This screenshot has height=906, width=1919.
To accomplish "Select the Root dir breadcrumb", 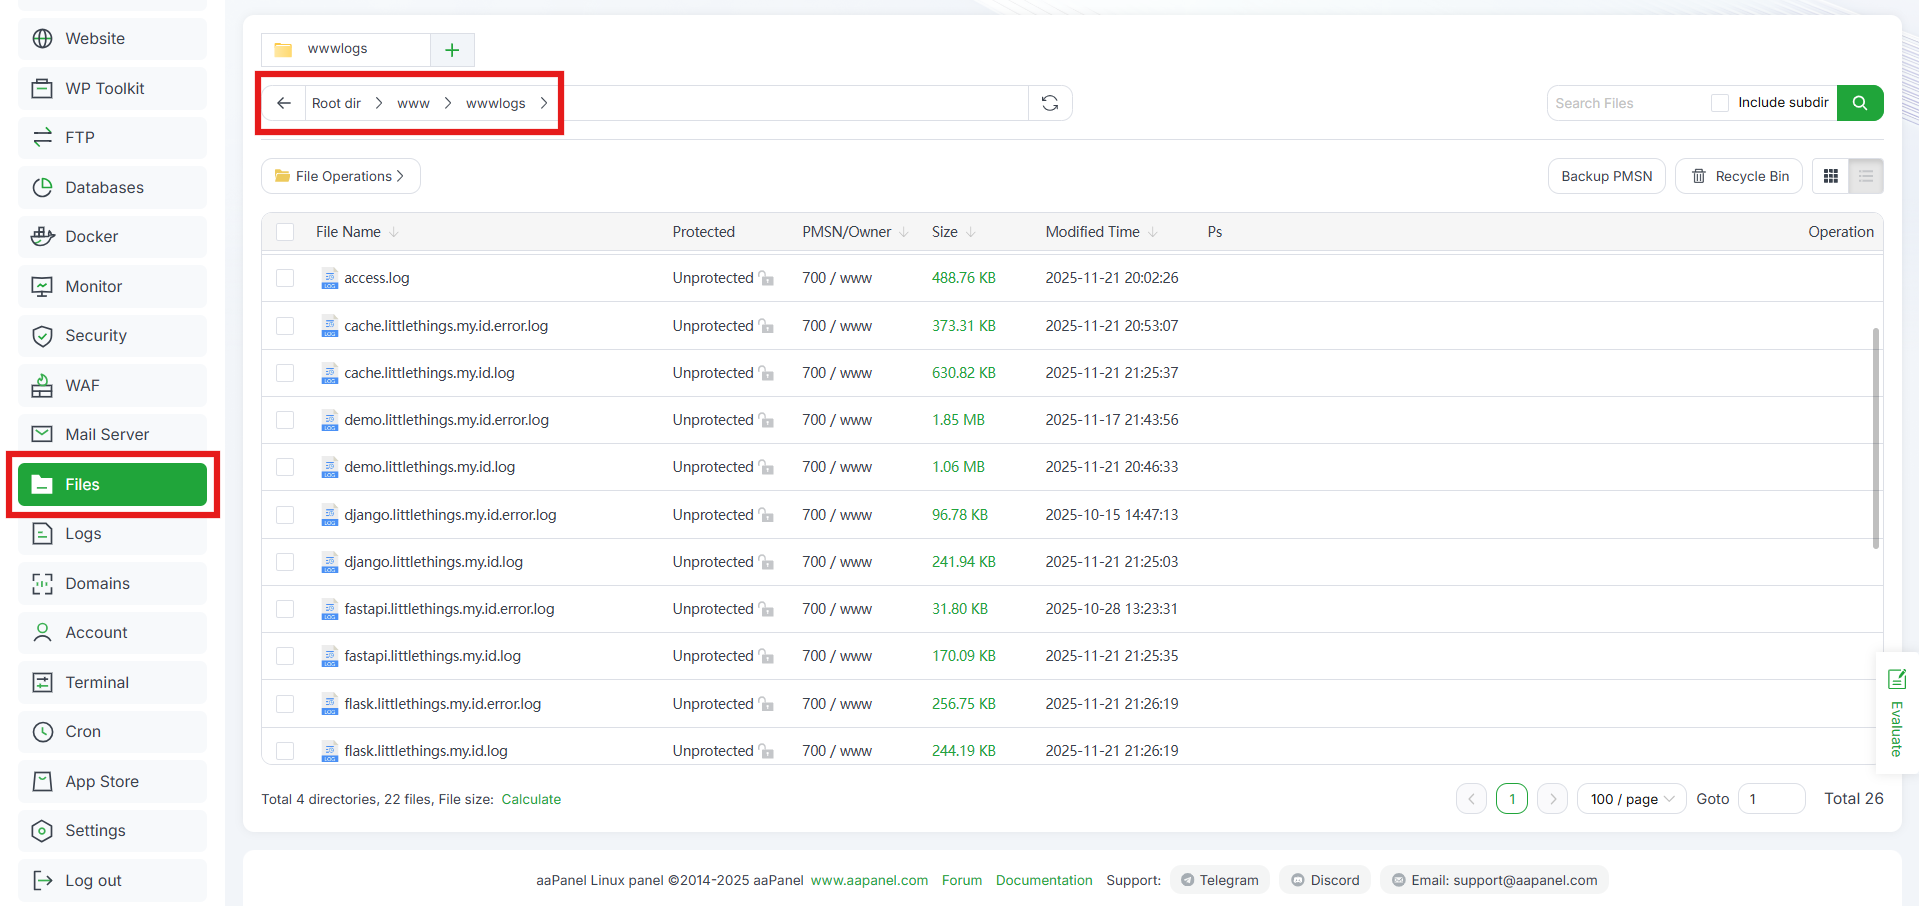I will click(336, 103).
